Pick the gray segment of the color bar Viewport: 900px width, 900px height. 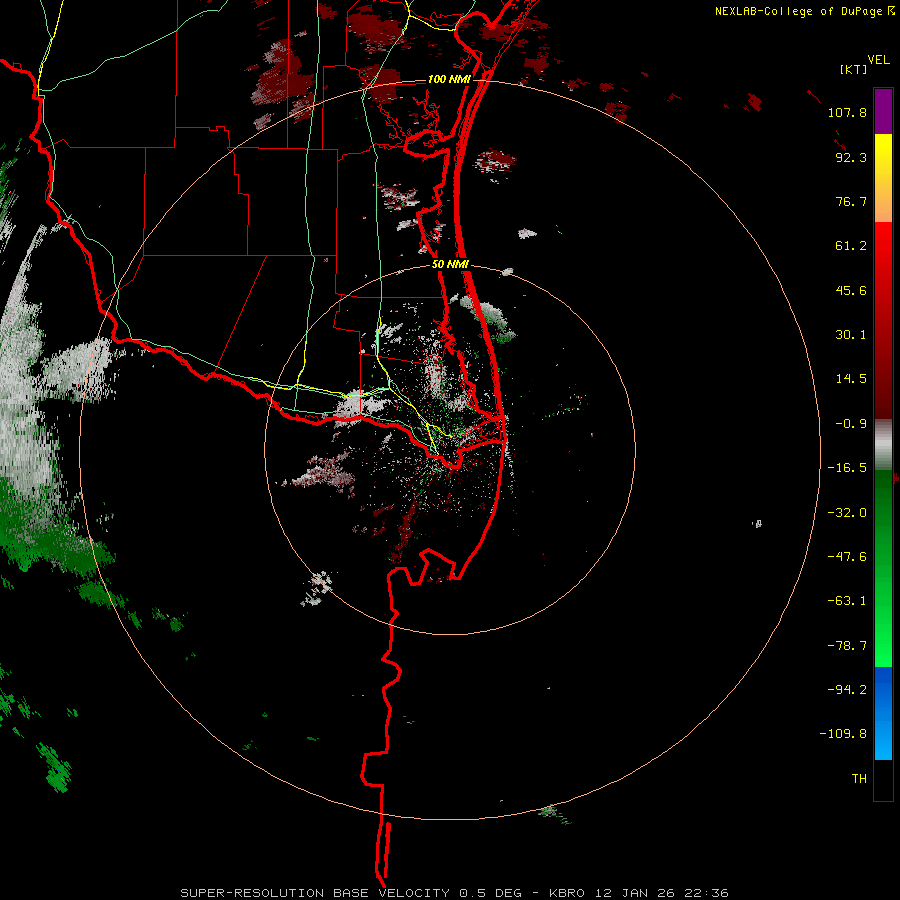[x=883, y=445]
